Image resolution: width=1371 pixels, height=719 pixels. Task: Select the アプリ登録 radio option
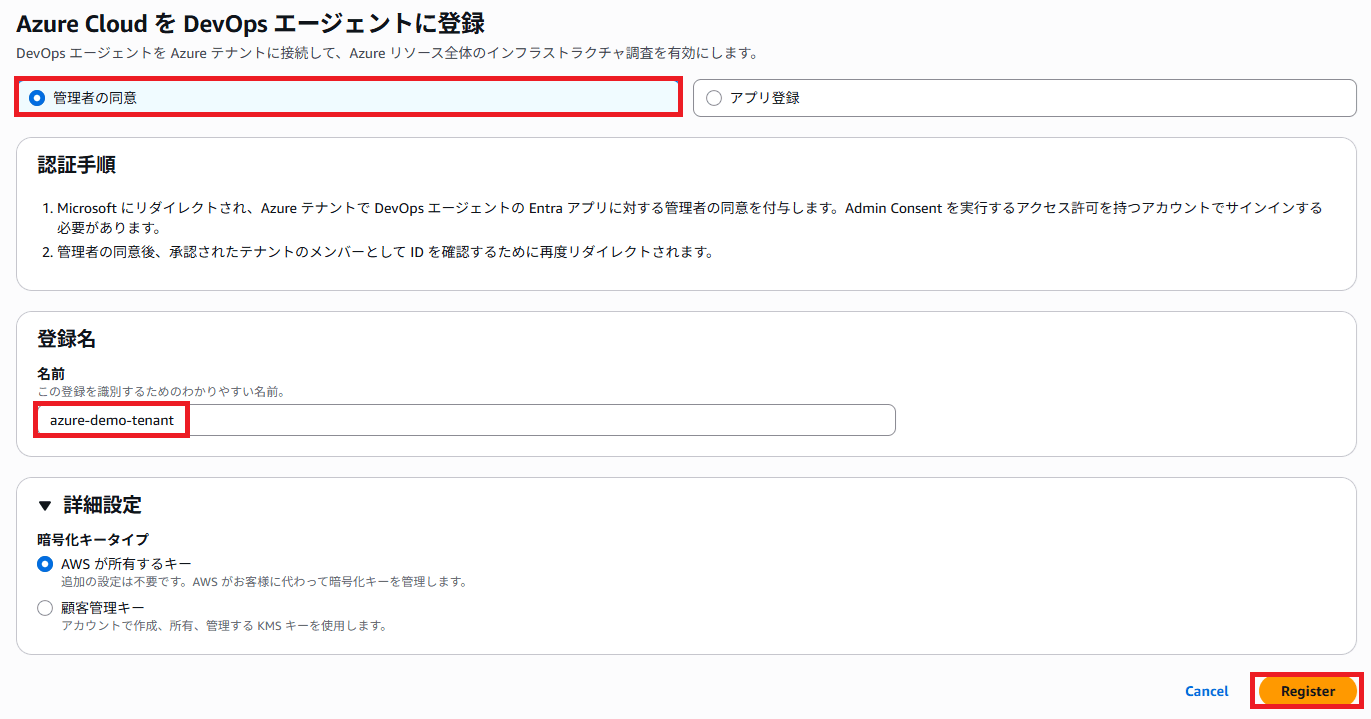tap(1024, 98)
